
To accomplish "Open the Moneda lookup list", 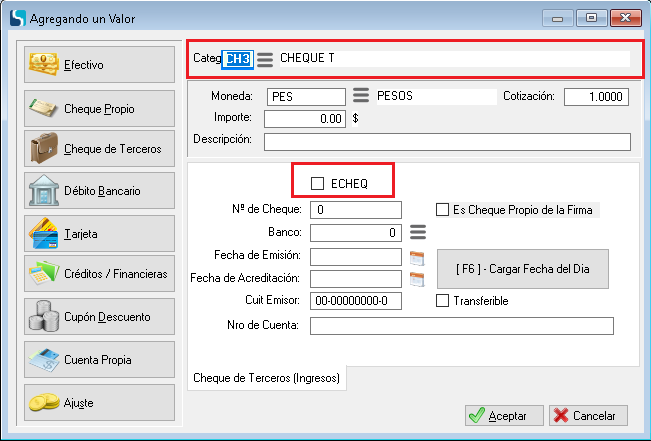I will [361, 97].
